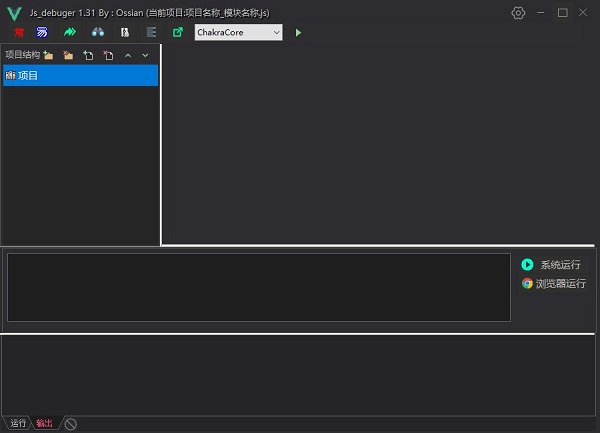Open the binoculars search tool
600x433 pixels.
(98, 32)
